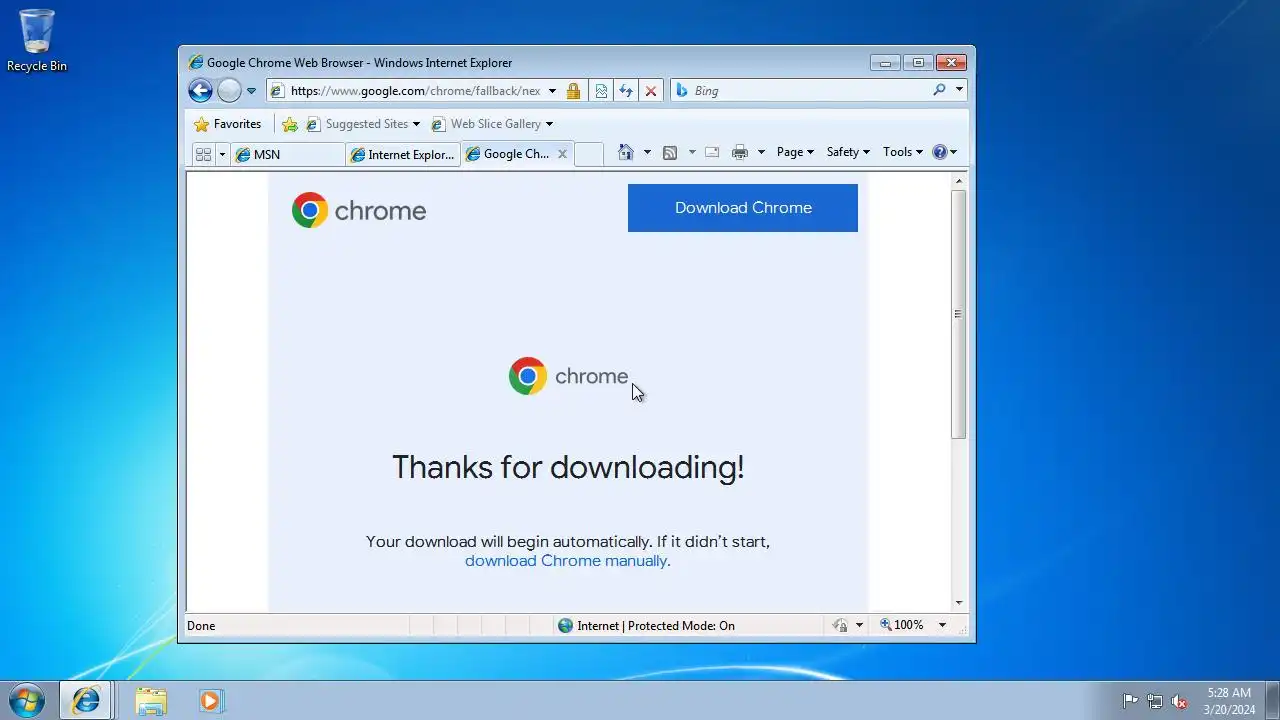Click the vertical scrollbar thumb
Screen dimensions: 1280x720
click(x=958, y=314)
